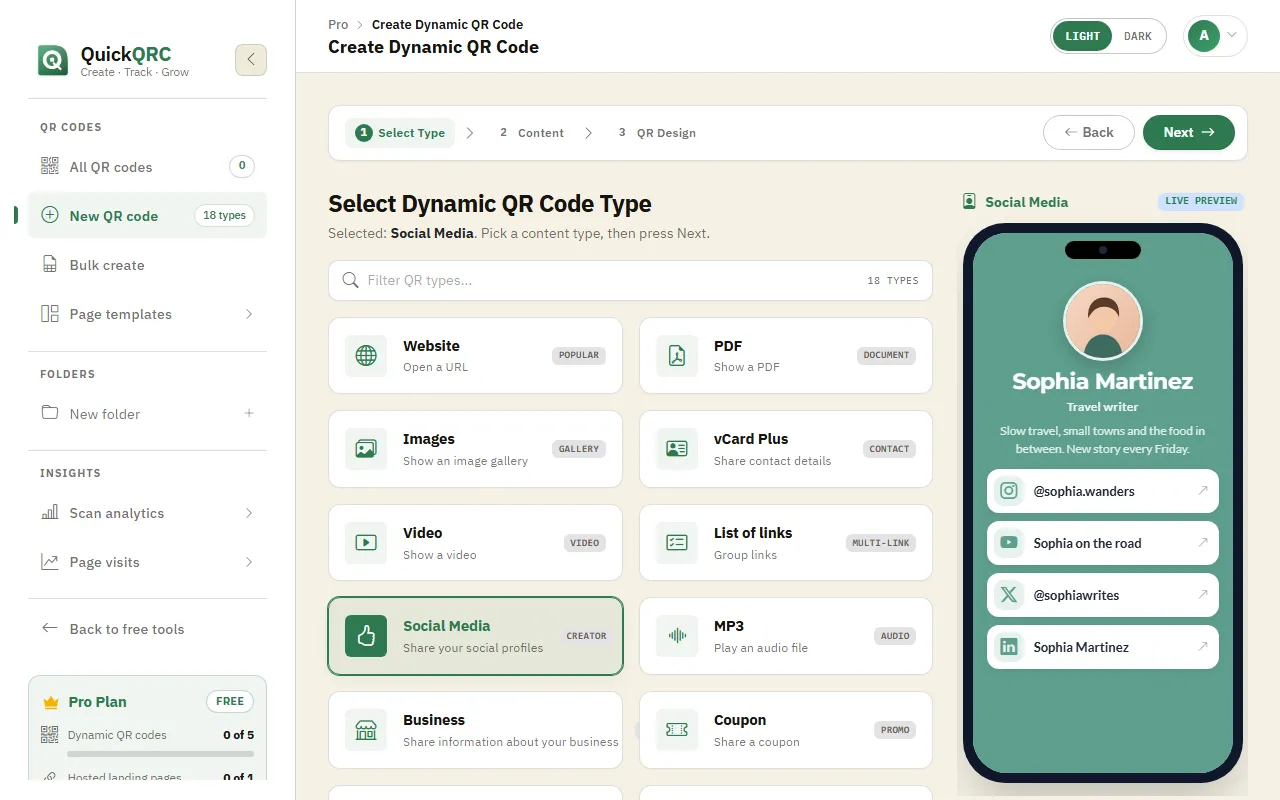Click the Website globe icon
Screen dimensions: 1280x800
(366, 356)
